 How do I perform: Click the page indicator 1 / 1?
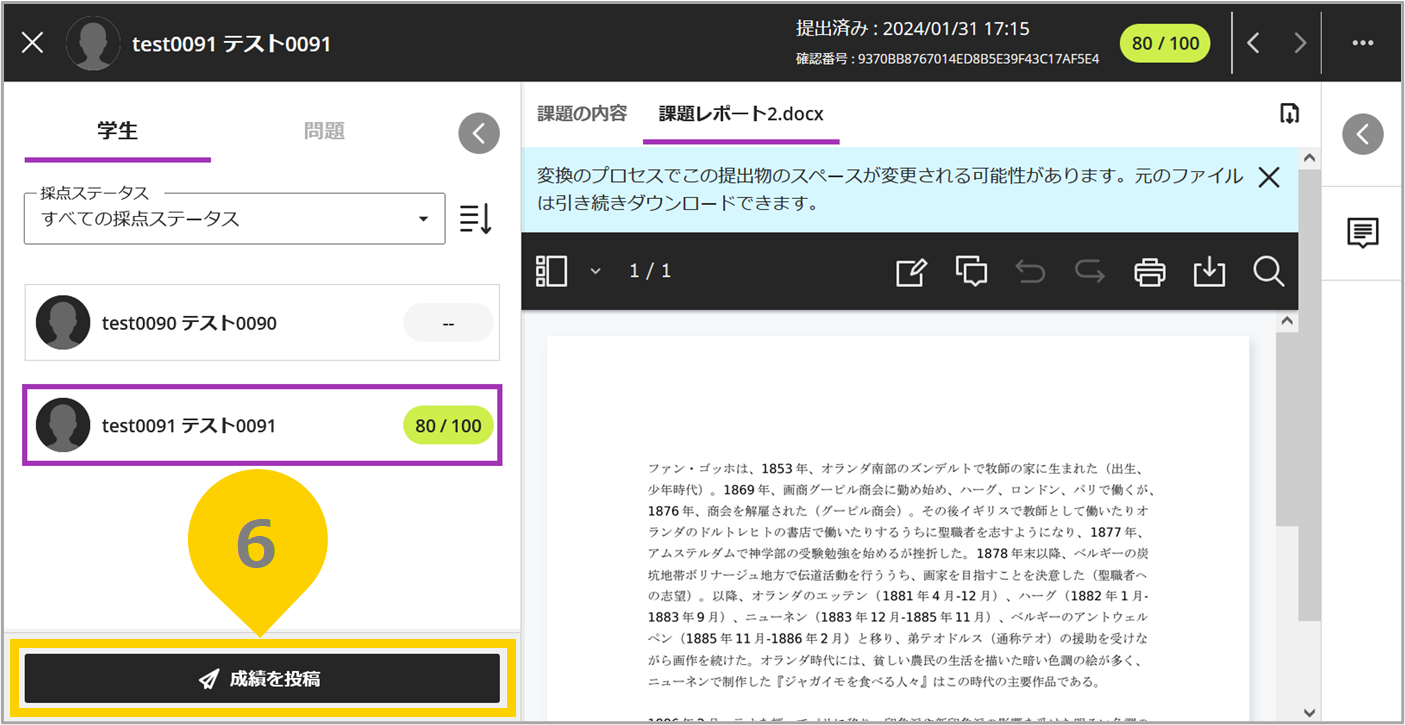650,271
